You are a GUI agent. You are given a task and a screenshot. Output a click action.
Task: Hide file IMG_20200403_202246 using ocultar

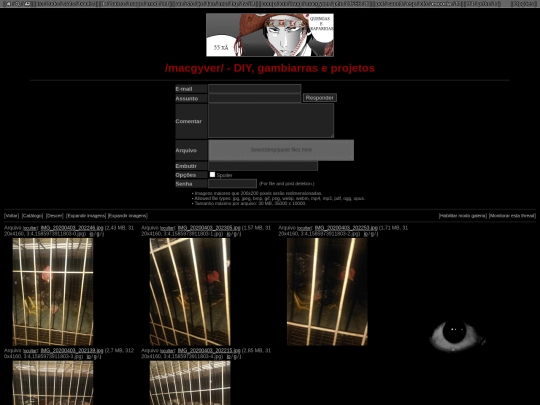30,228
